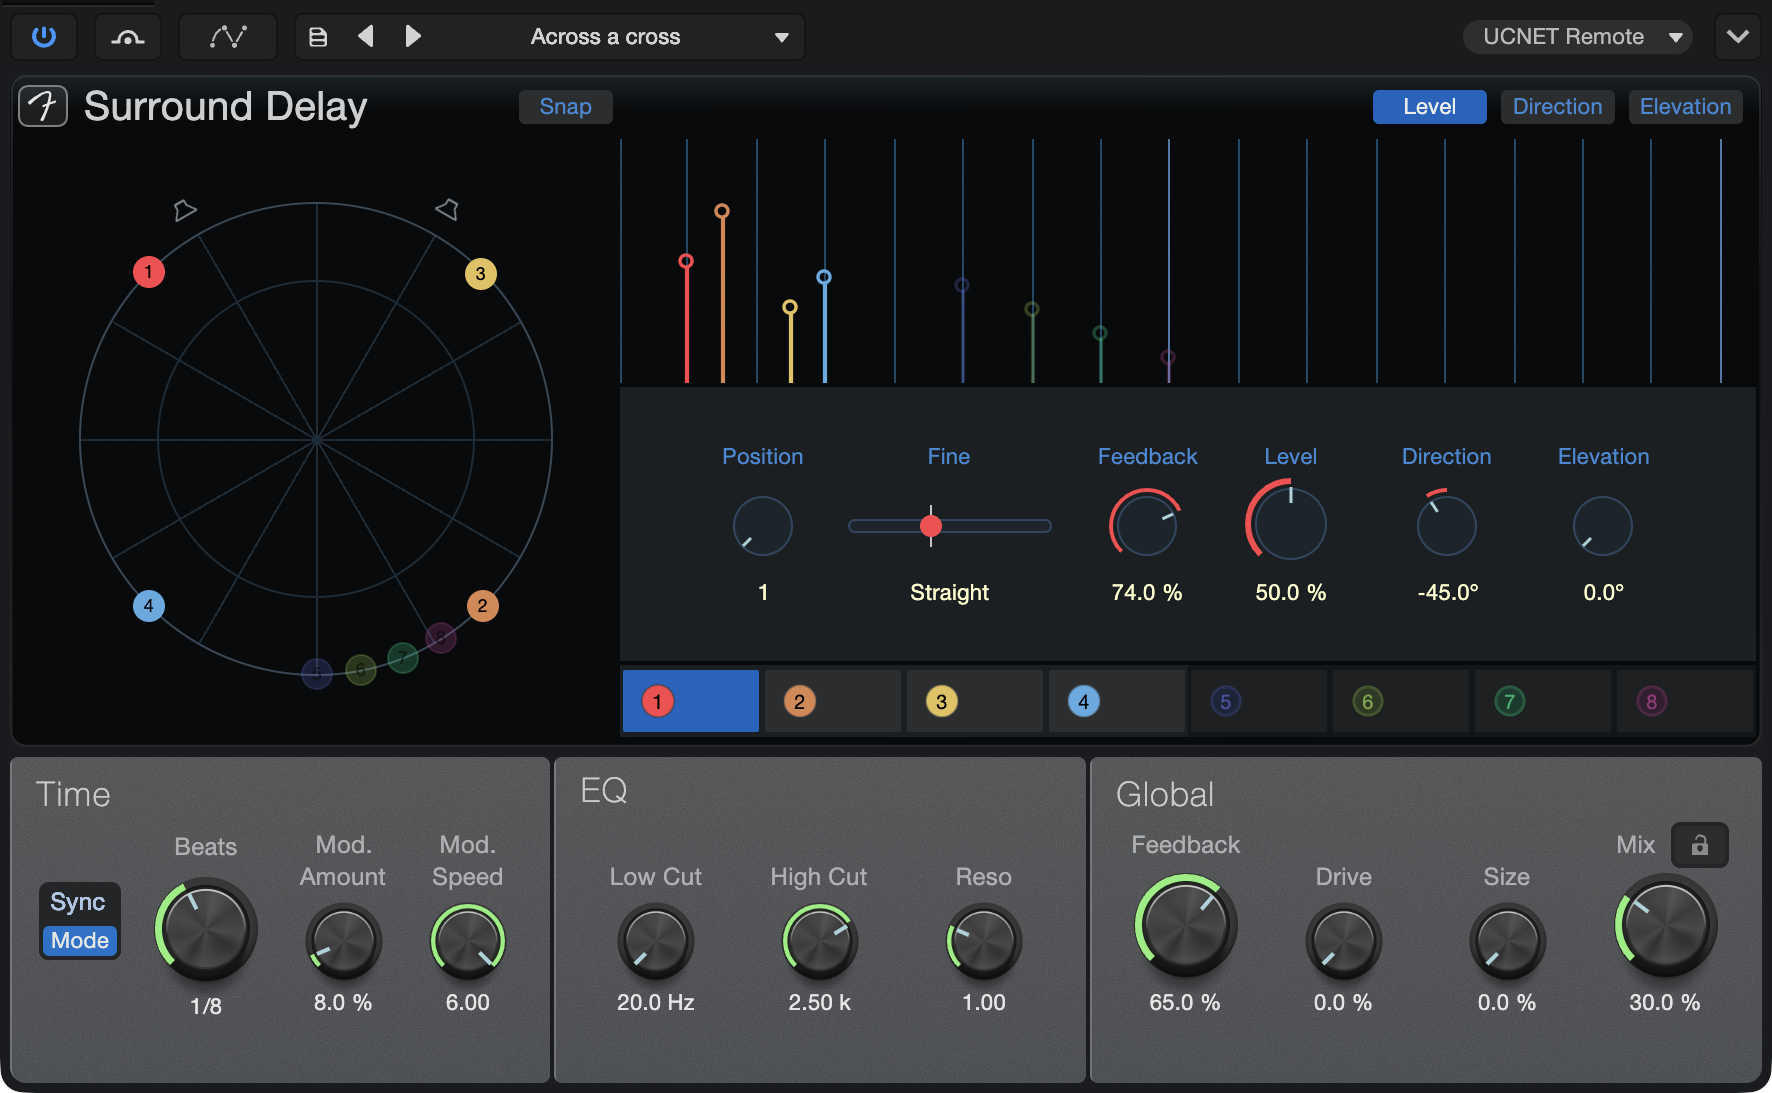
Task: Click the left speaker marker above the circle
Action: pos(185,210)
